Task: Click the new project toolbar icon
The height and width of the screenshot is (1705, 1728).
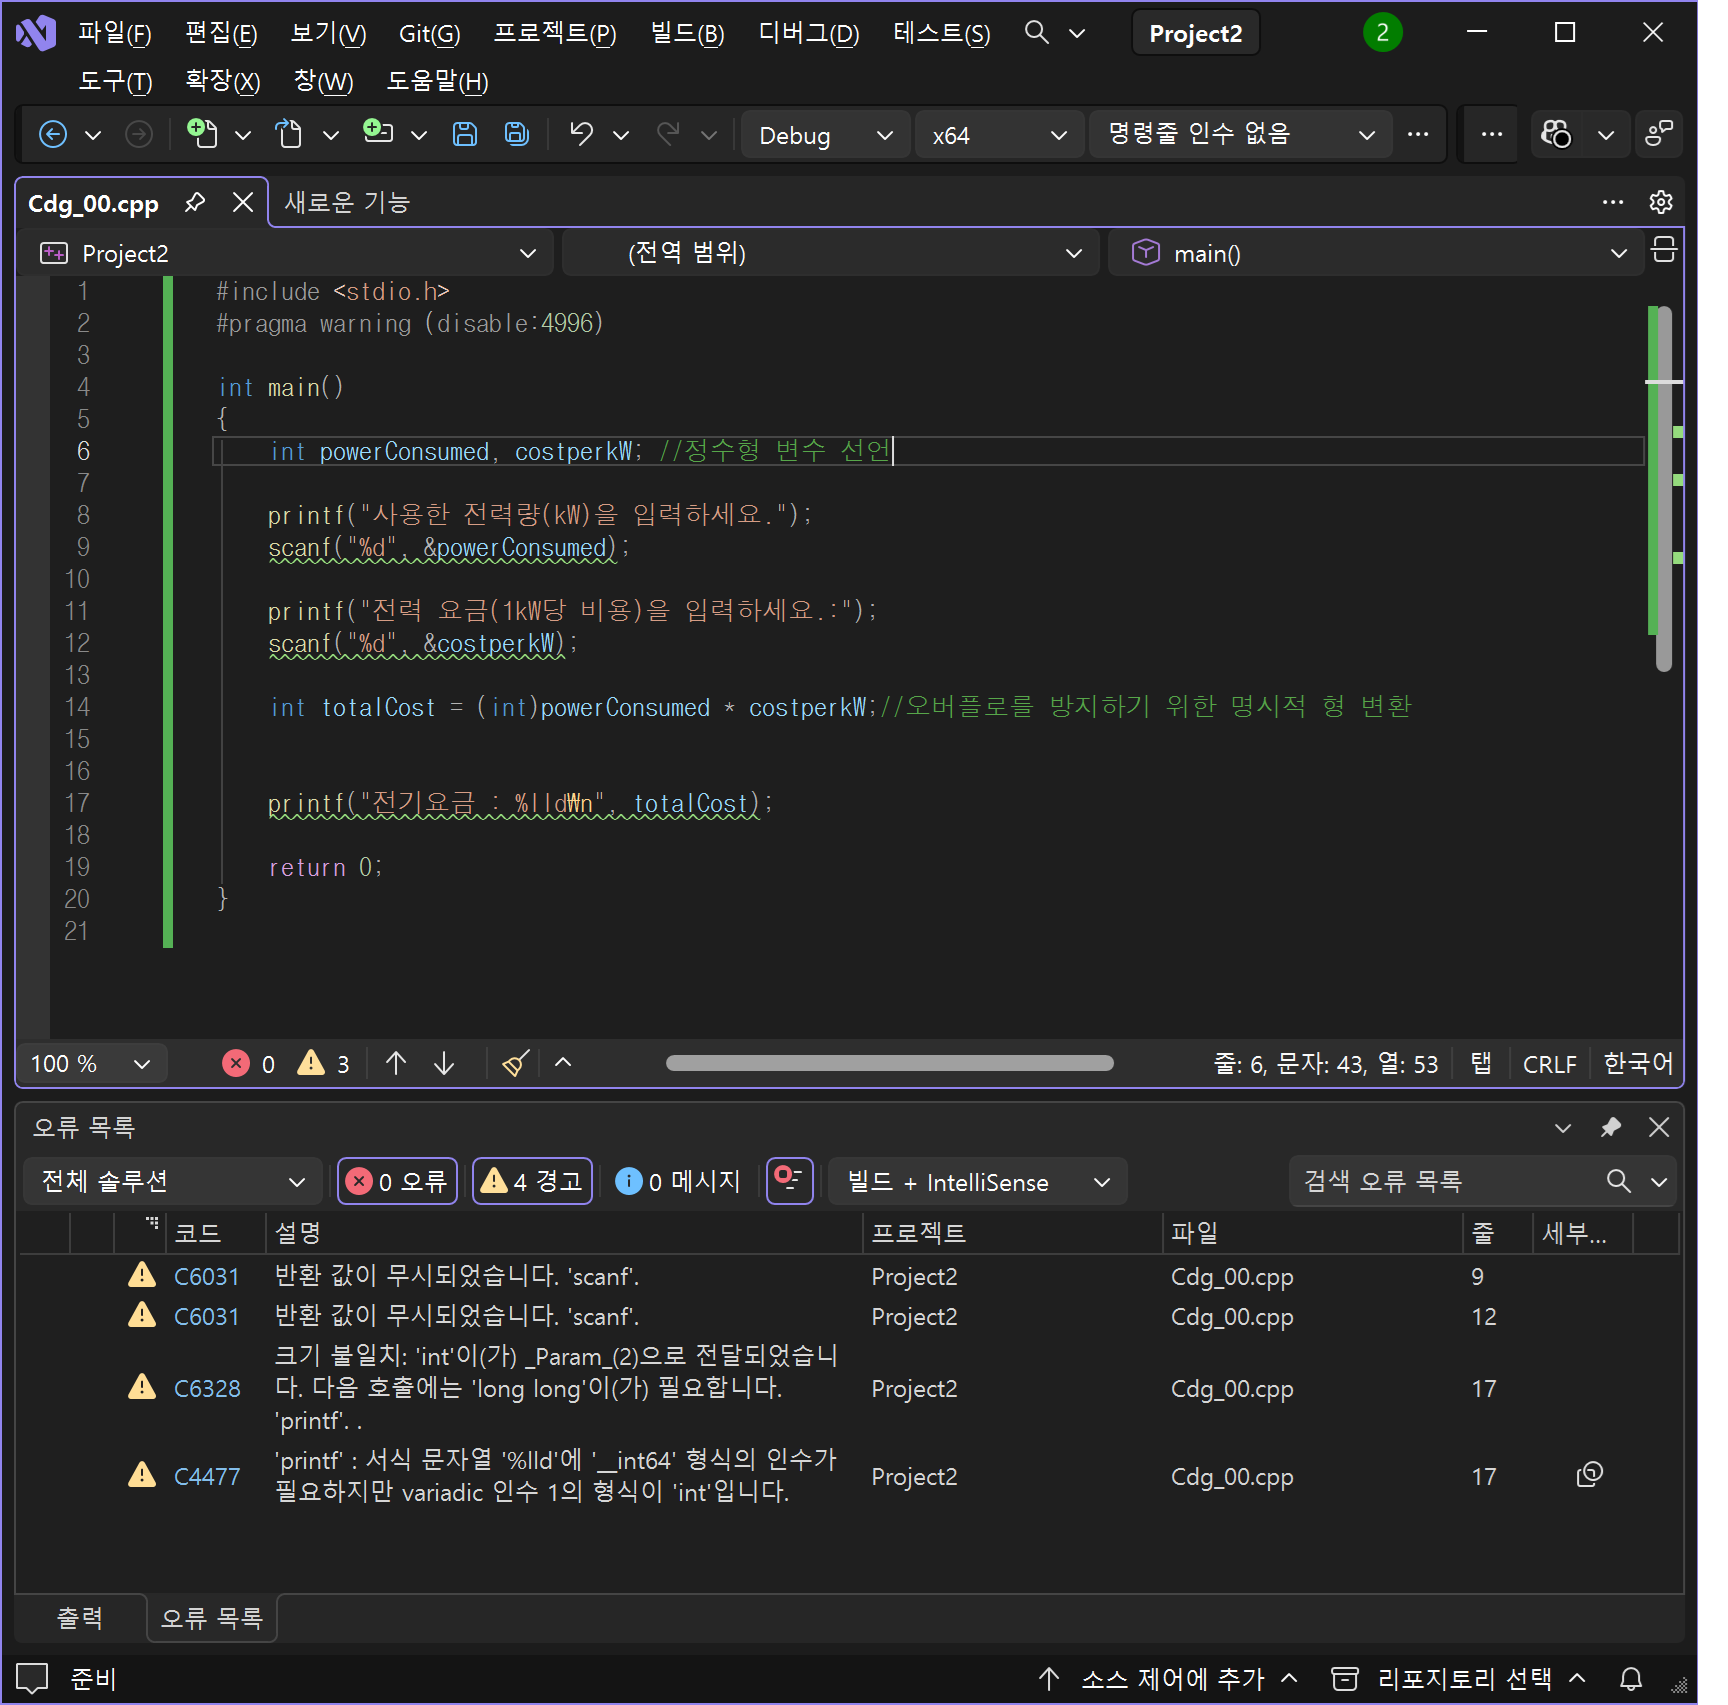Action: pos(202,133)
